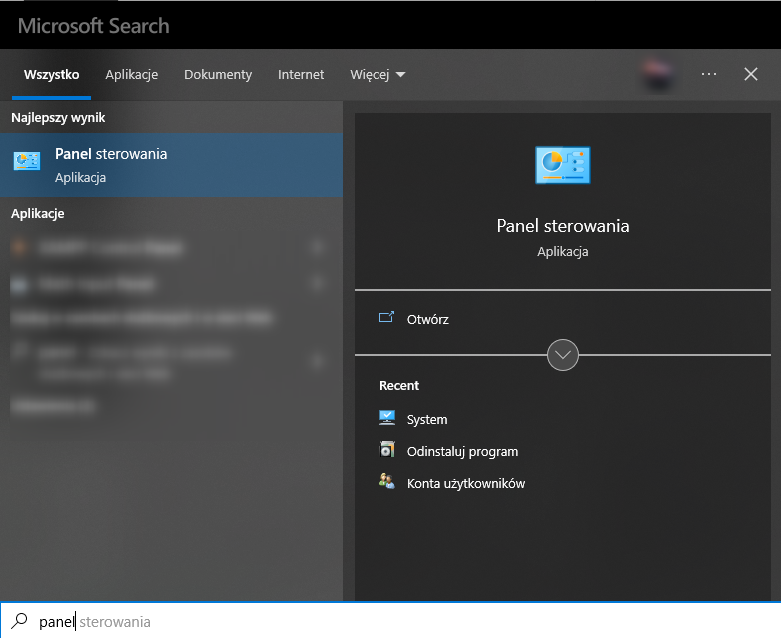The width and height of the screenshot is (781, 638).
Task: Click the Odinstaluj program icon
Action: [x=387, y=449]
